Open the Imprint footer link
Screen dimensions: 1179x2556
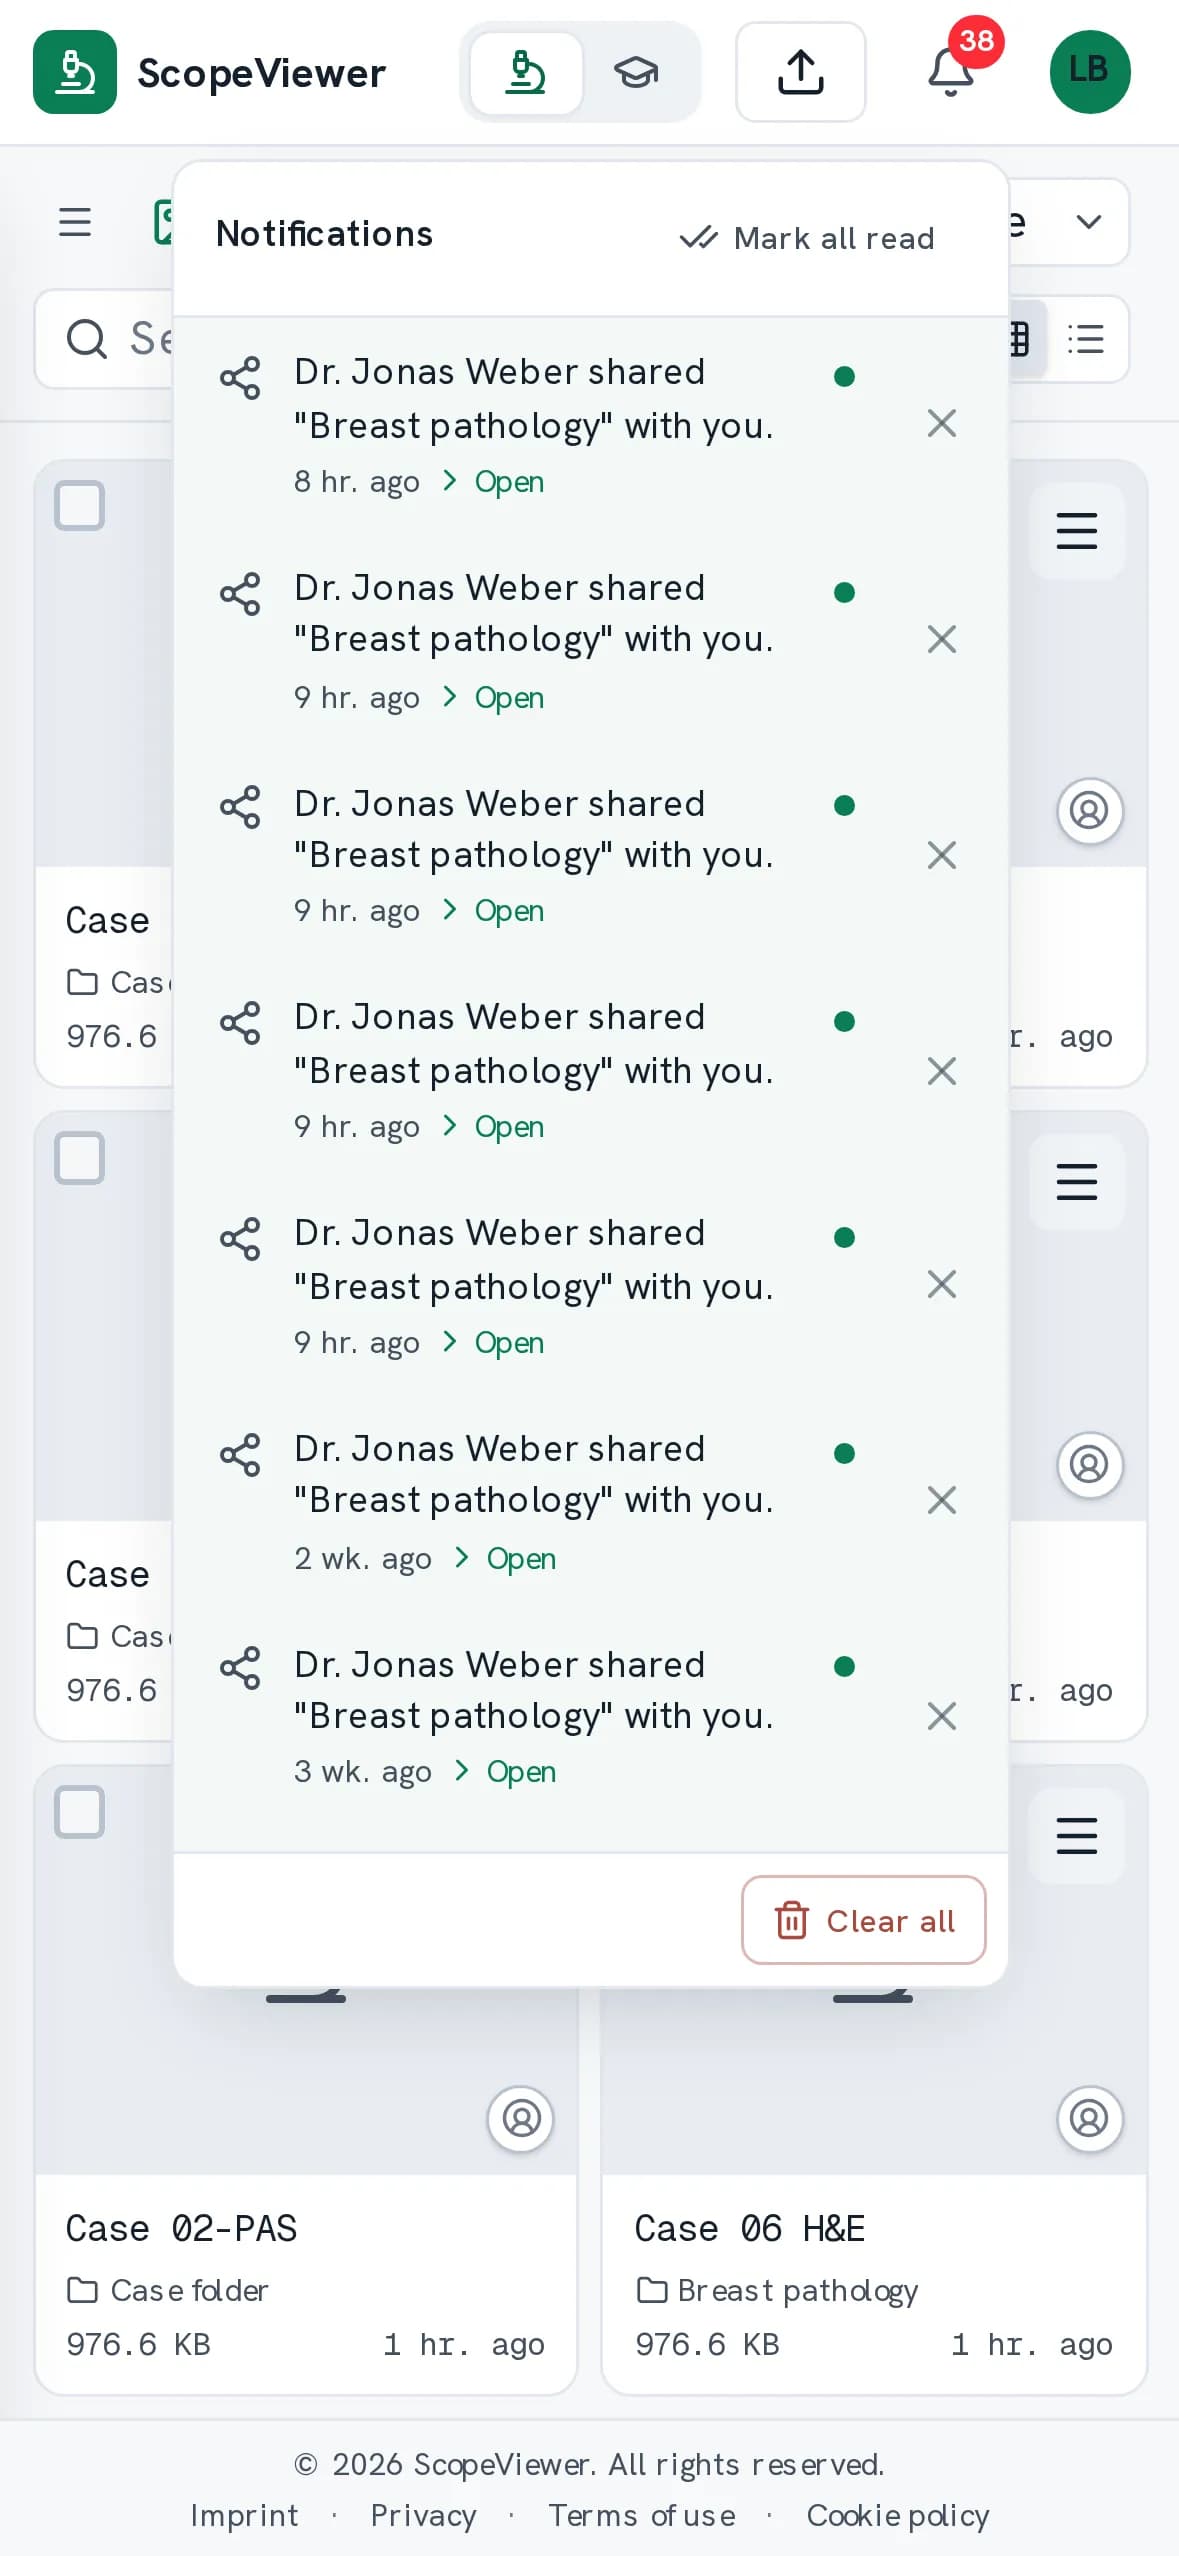point(245,2515)
